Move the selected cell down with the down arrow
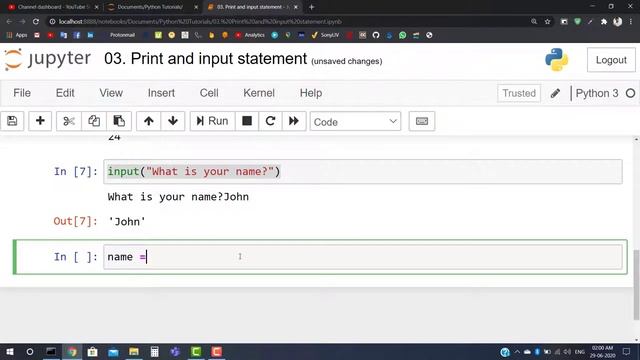Screen dimensions: 640x360 (173, 121)
